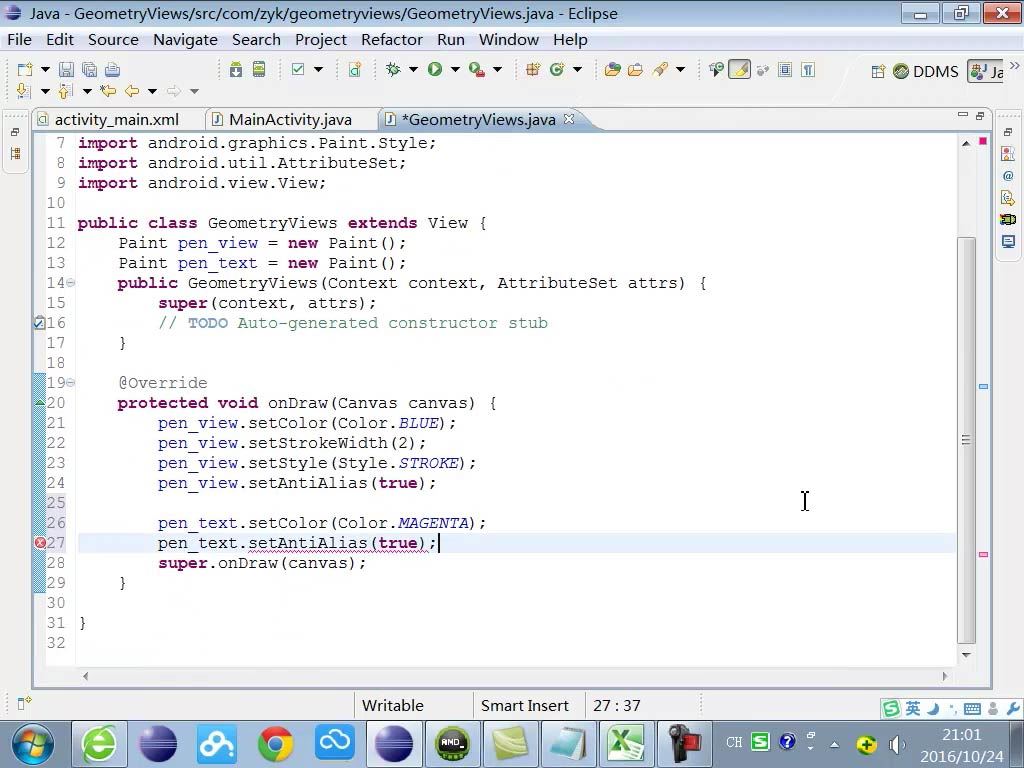Click the Run External Tools icon
This screenshot has height=768, width=1024.
[477, 69]
